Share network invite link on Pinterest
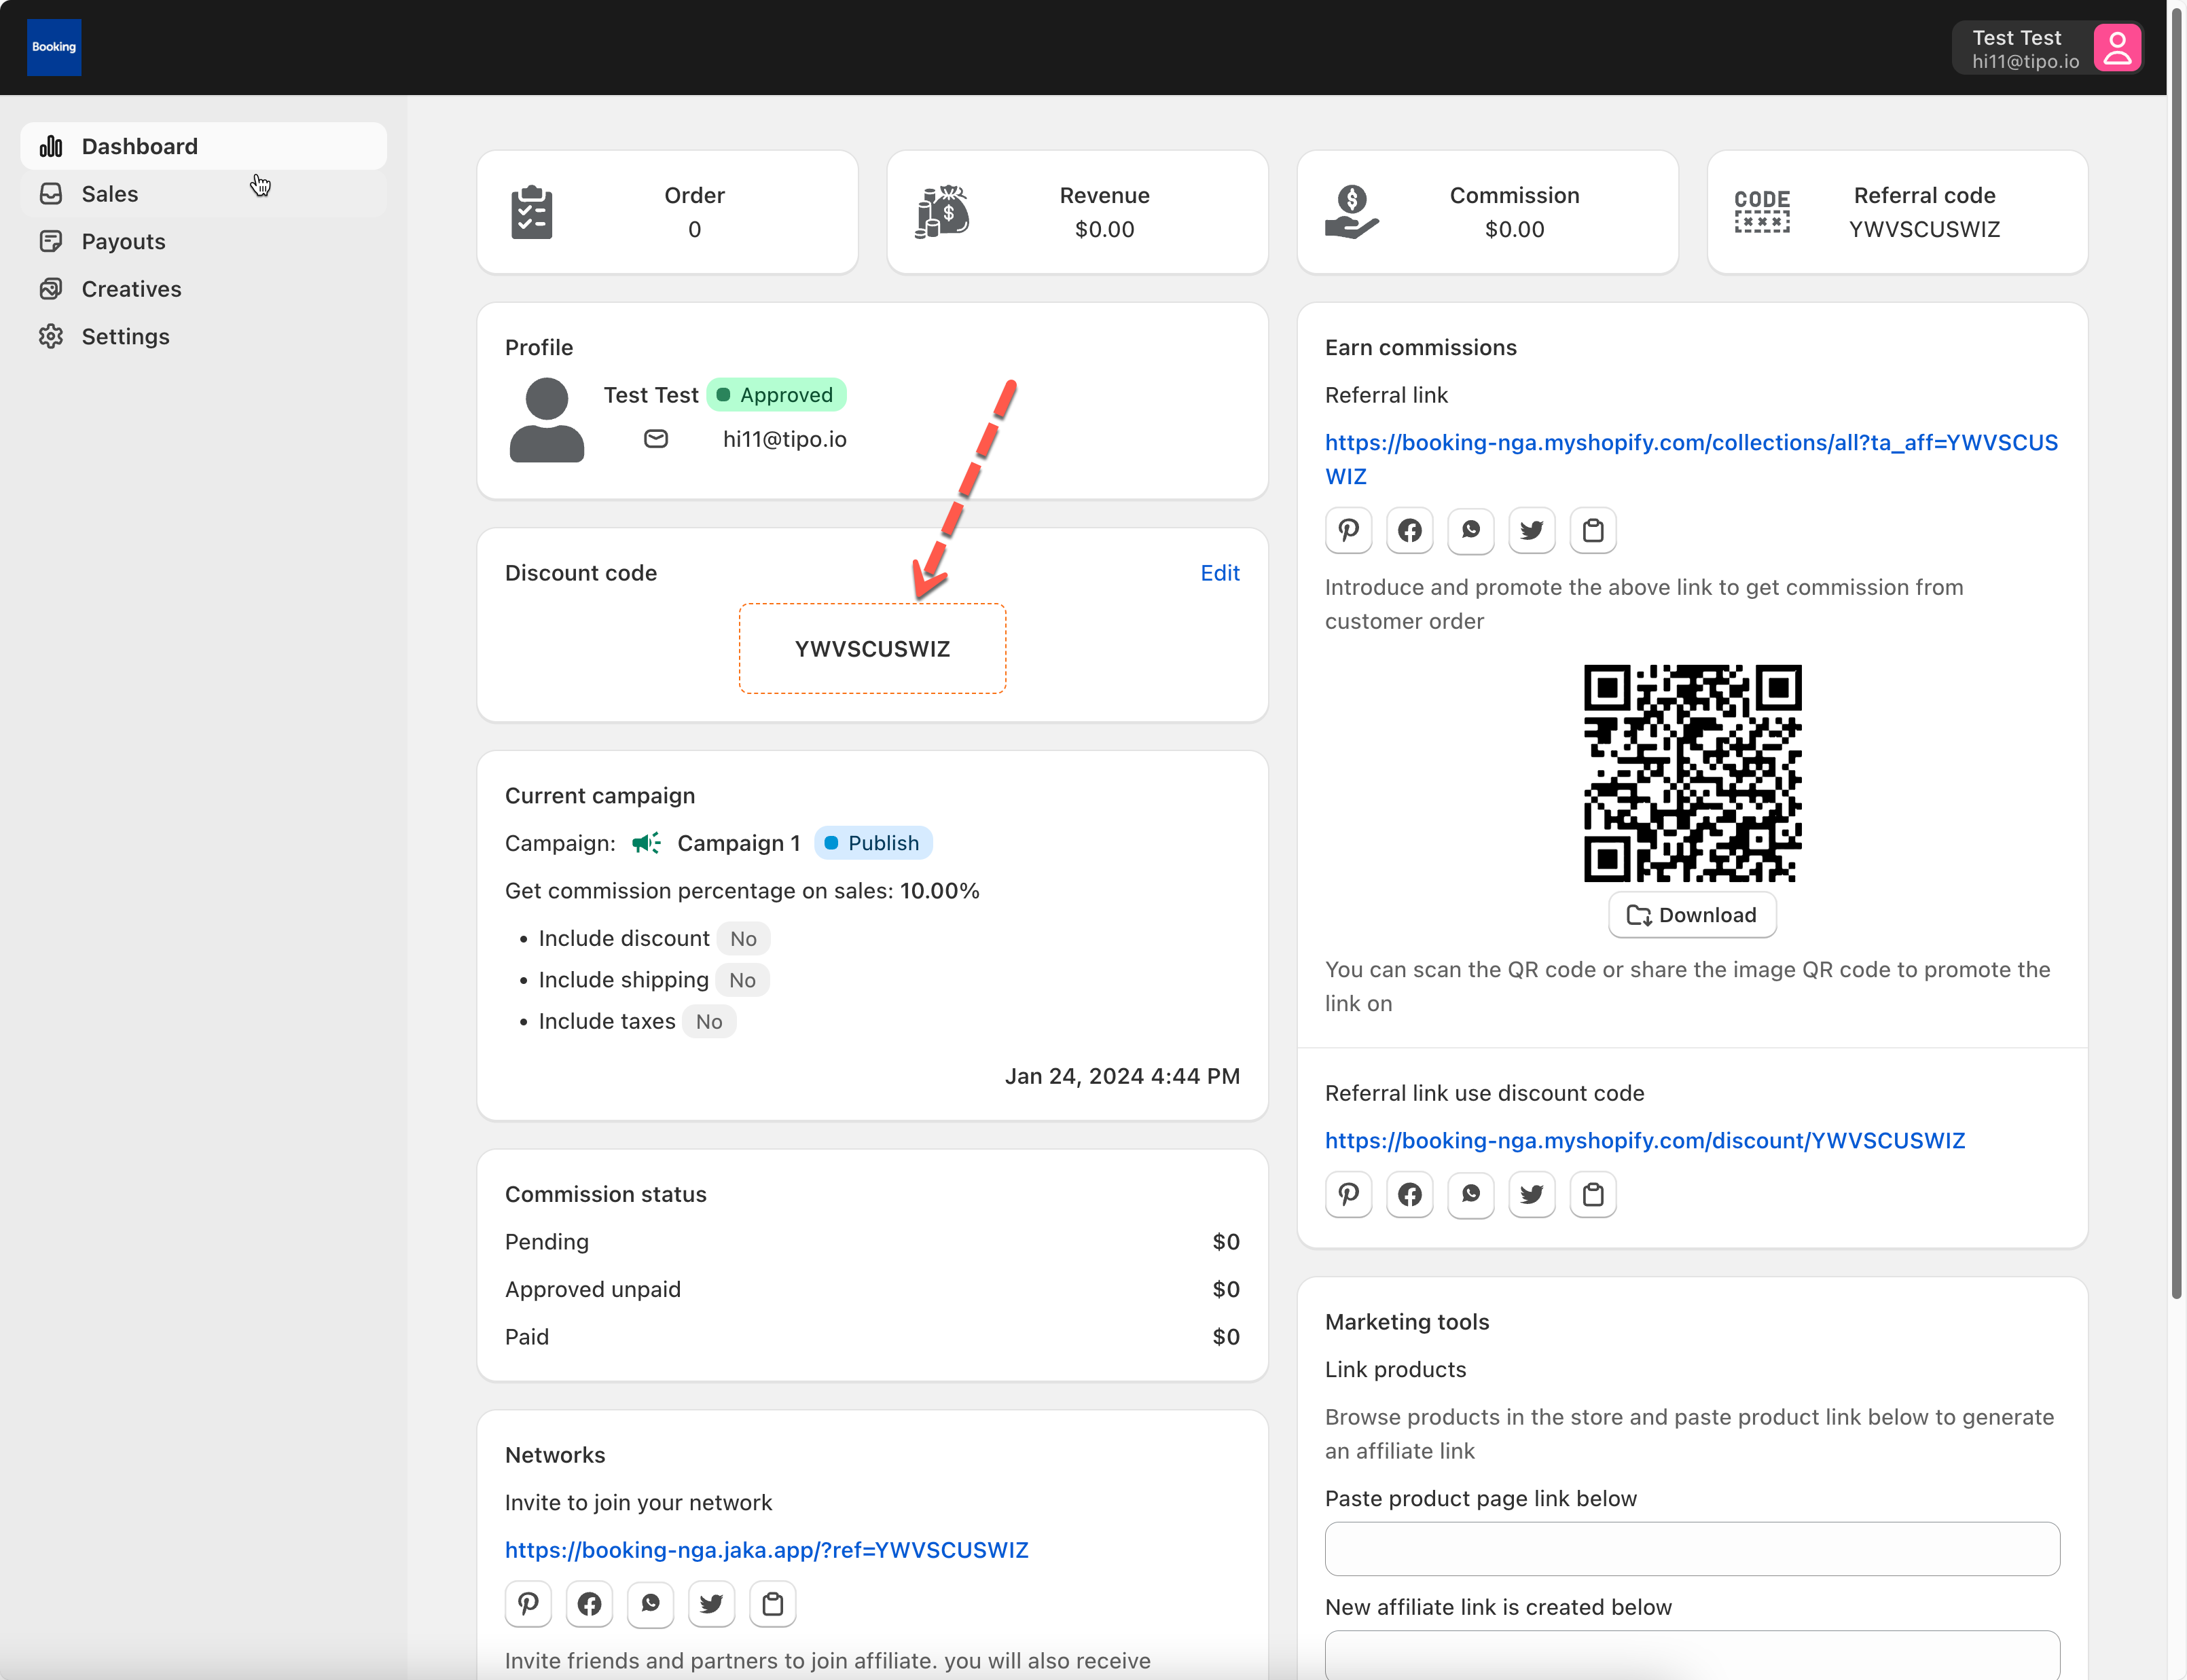 (x=528, y=1604)
